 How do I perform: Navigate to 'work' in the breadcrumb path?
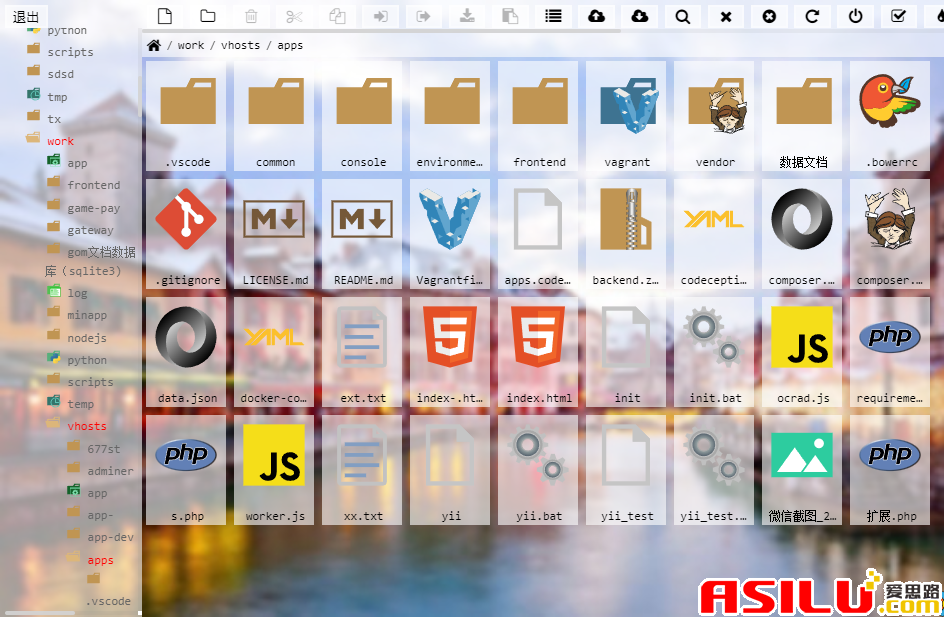[x=191, y=45]
